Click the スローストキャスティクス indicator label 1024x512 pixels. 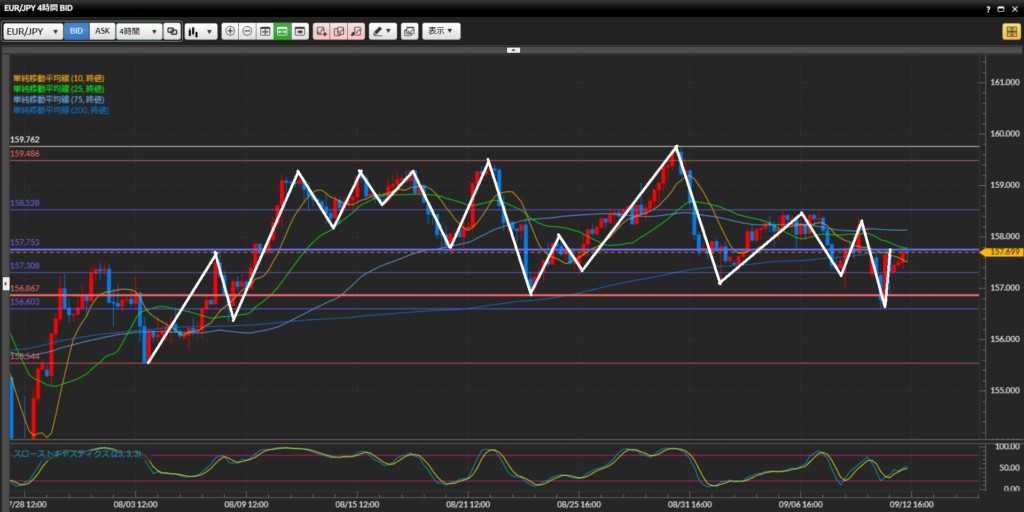click(76, 453)
